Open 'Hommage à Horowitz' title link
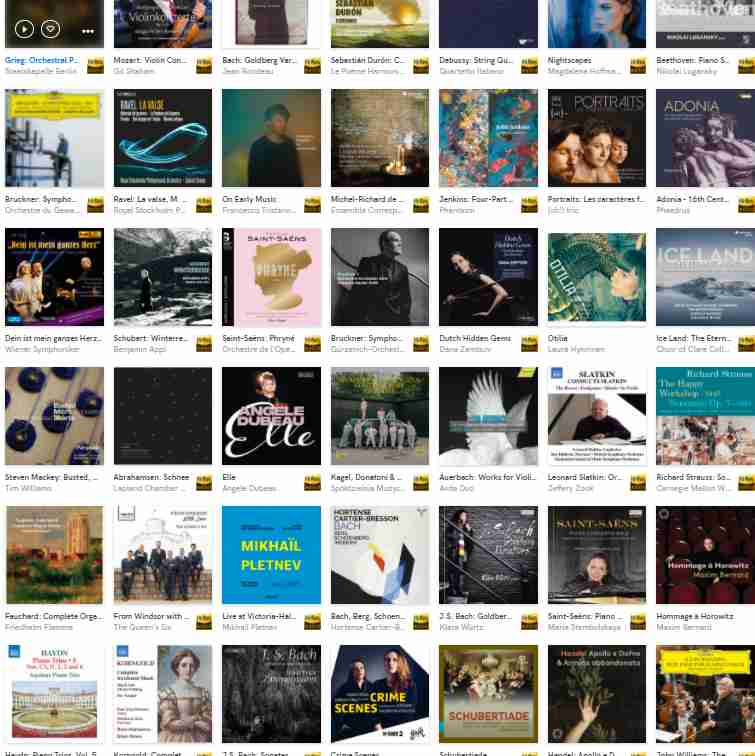Screen dimensions: 755x756 [695, 616]
